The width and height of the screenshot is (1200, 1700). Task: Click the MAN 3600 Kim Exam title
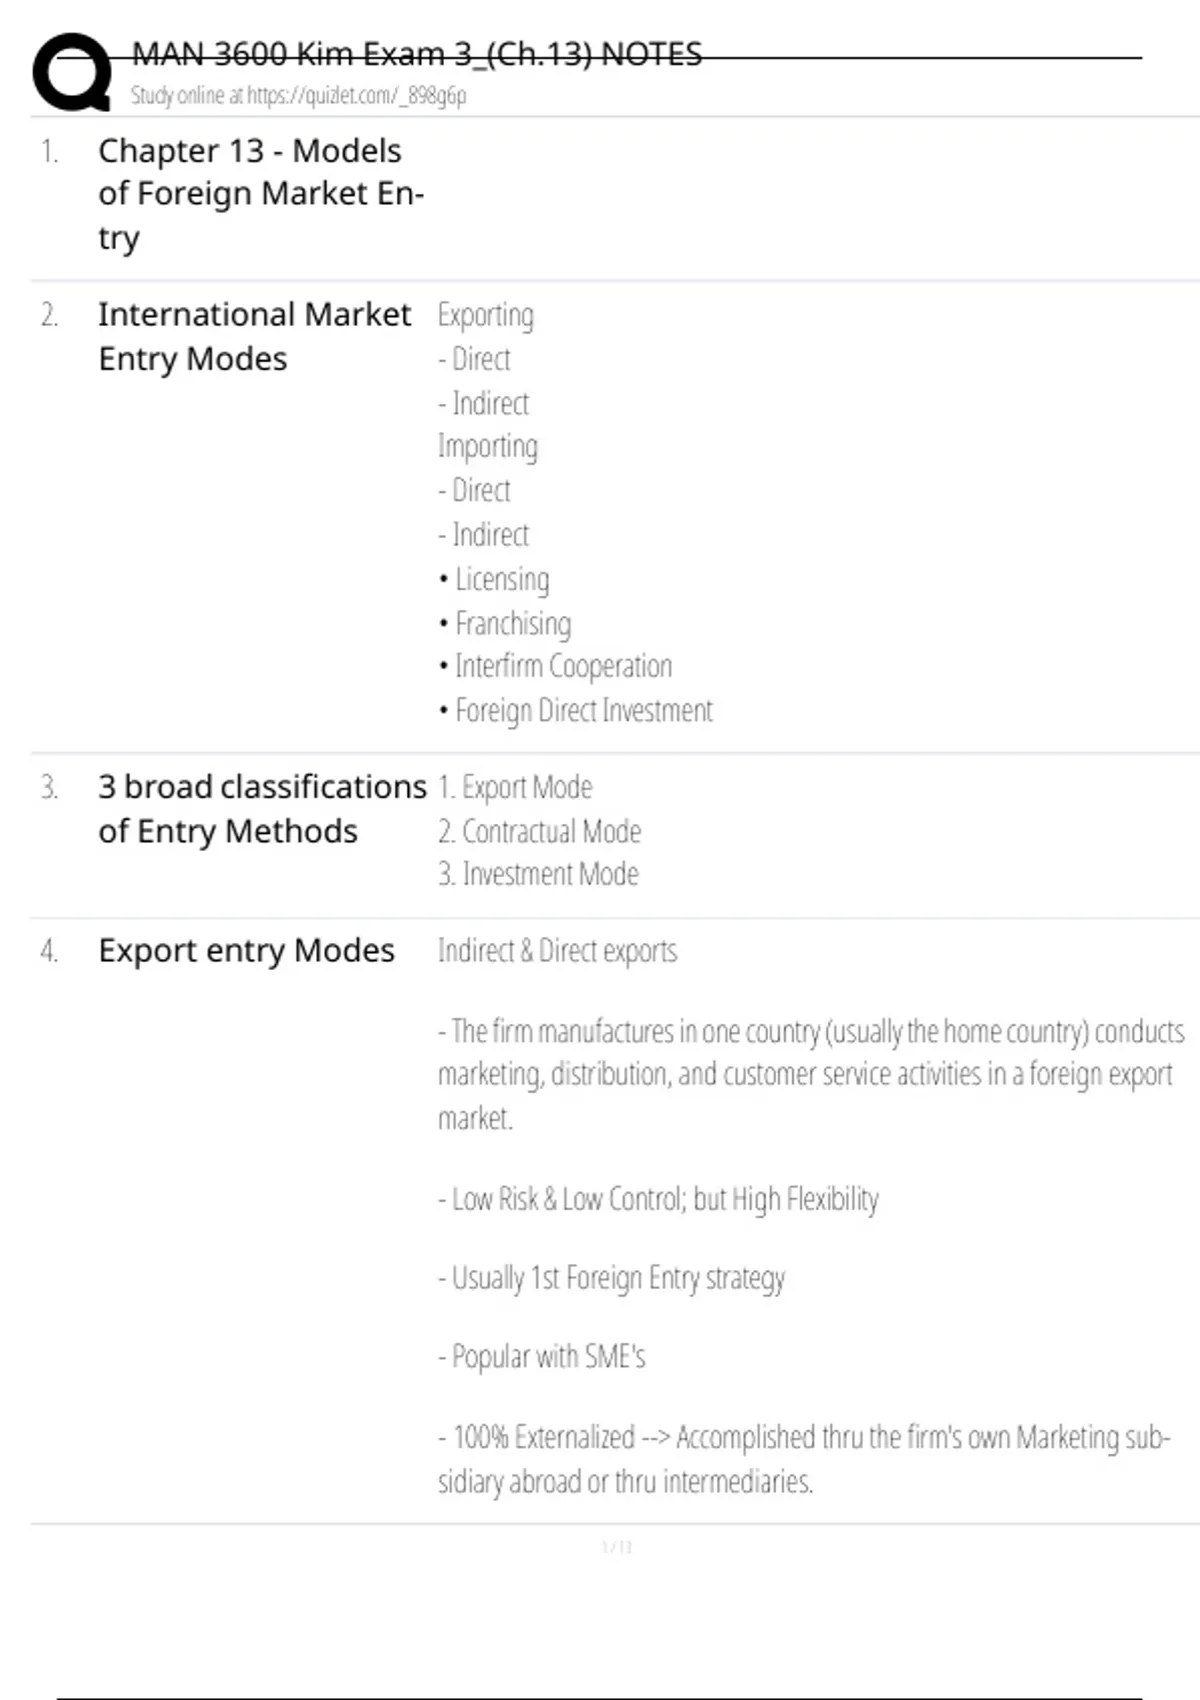tap(416, 54)
